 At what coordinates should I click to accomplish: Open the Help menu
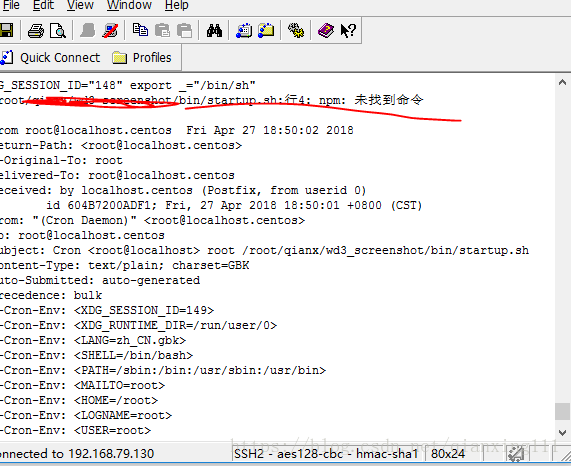coord(177,5)
